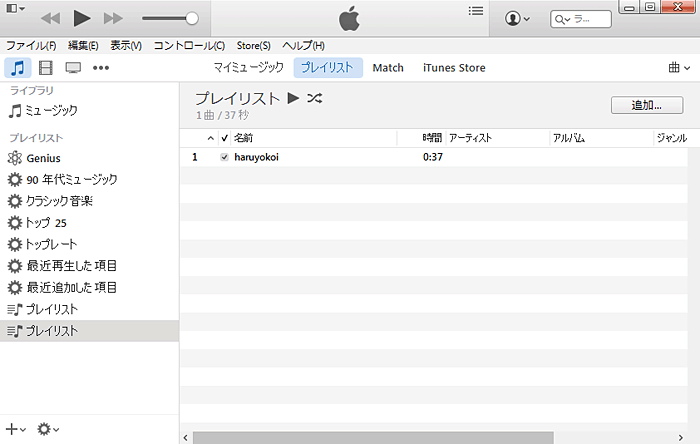Switch to the TV Shows library icon
The height and width of the screenshot is (444, 700).
tap(73, 68)
